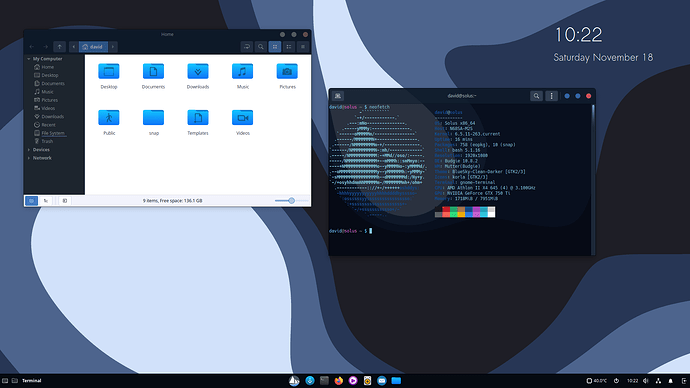
Task: Open the Pictures folder icon
Action: 287,71
